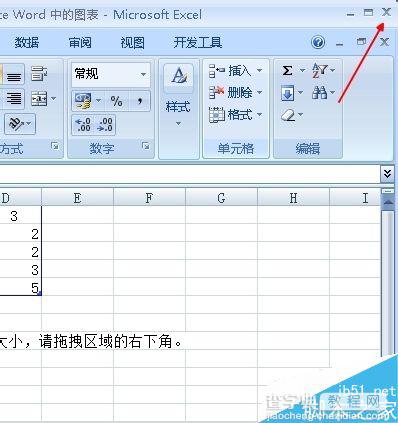This screenshot has width=398, height=423.
Task: Select column F header
Action: [x=149, y=198]
